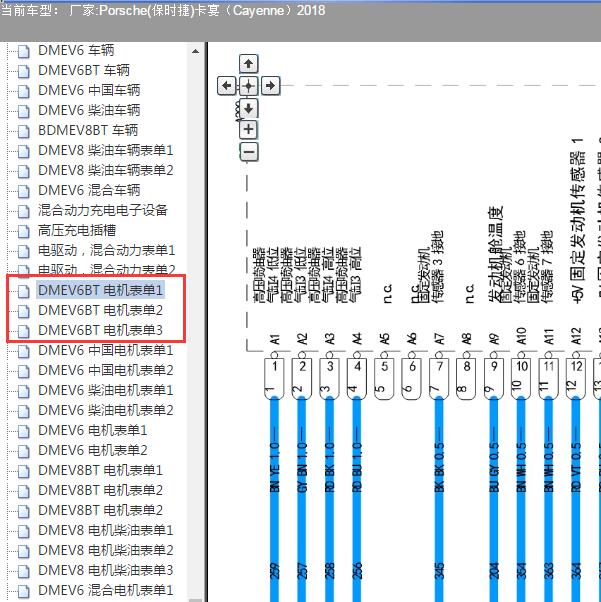The height and width of the screenshot is (602, 601).
Task: Click document icon beside DMEV6 混合电机表单1
Action: (x=24, y=591)
